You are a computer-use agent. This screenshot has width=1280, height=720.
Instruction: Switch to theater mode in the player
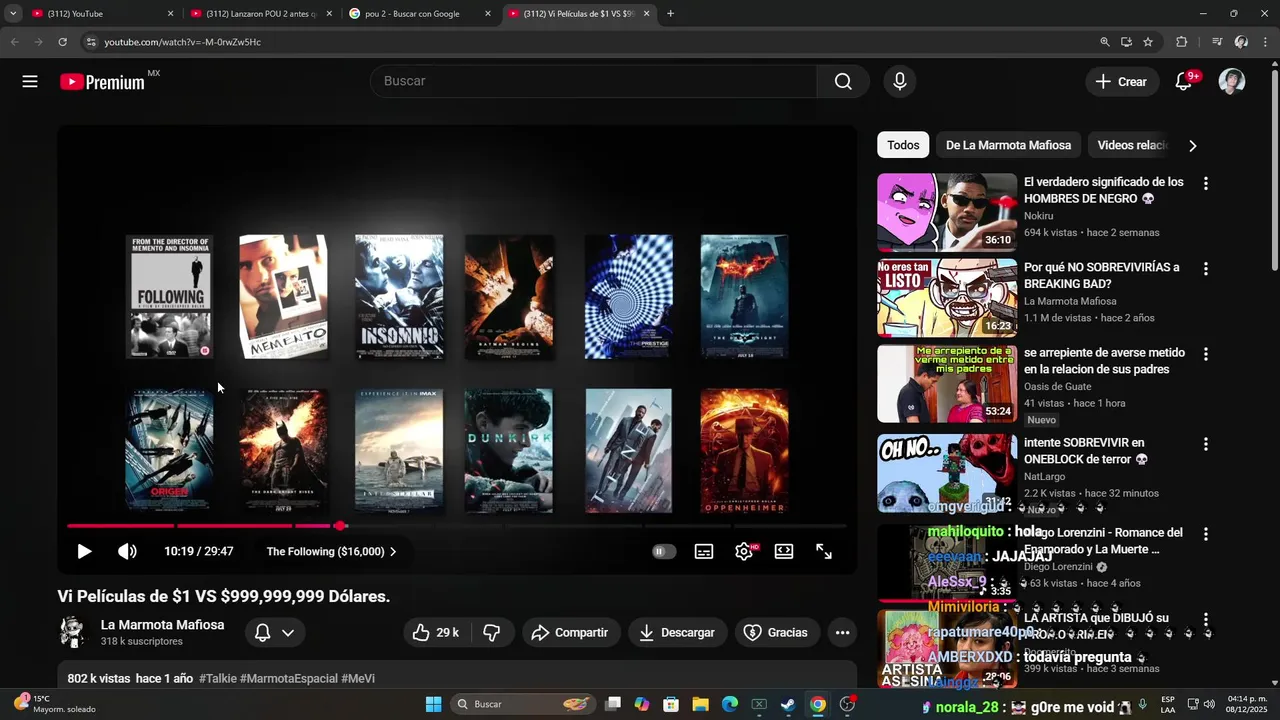coord(784,551)
